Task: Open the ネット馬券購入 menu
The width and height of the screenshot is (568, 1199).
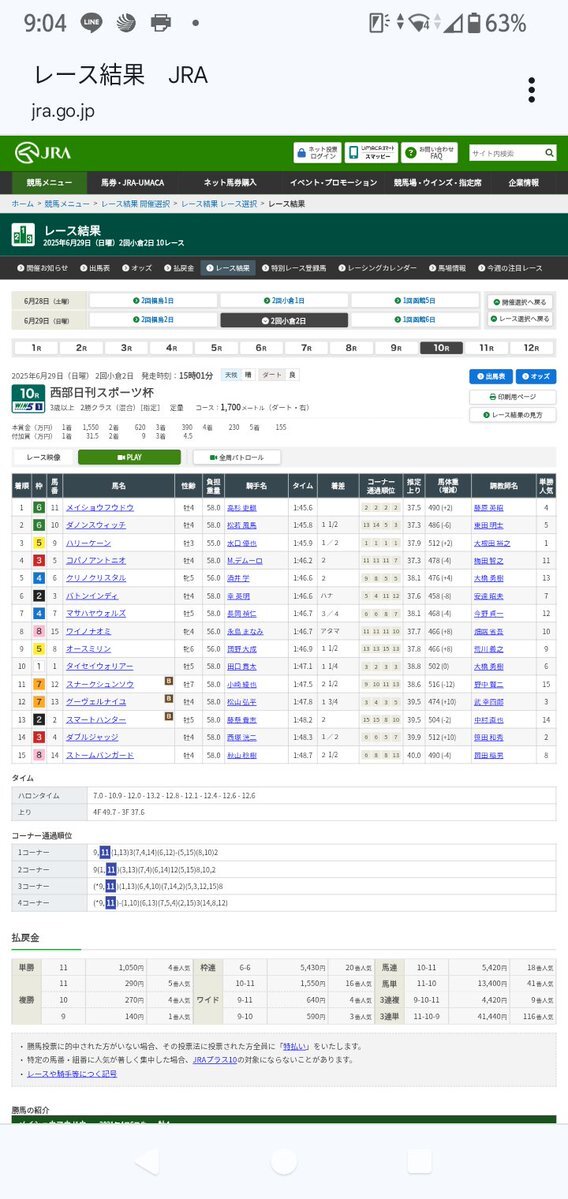Action: 230,184
